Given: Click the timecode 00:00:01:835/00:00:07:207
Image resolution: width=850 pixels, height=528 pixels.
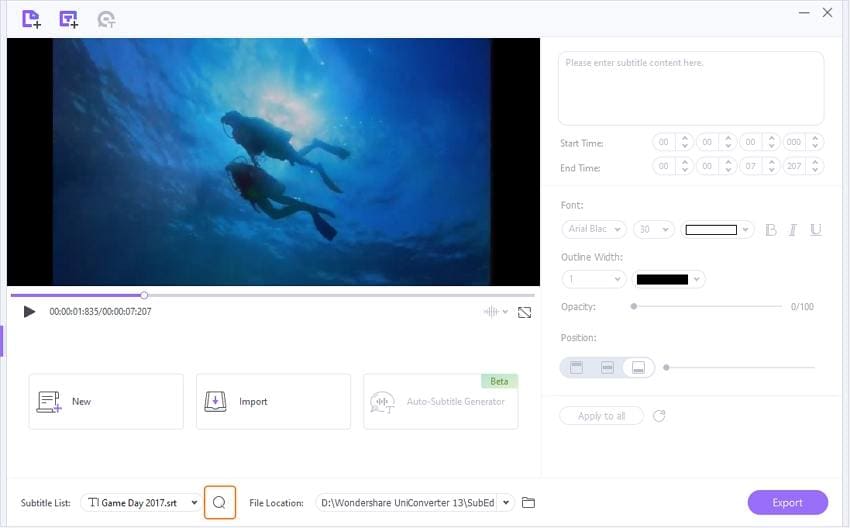Looking at the screenshot, I should coord(100,312).
